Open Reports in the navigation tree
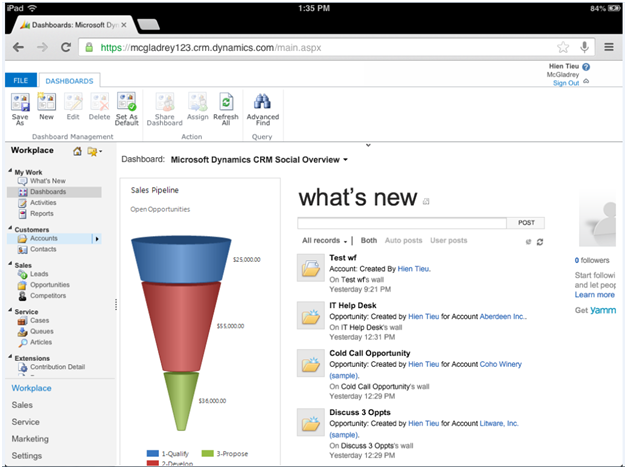The height and width of the screenshot is (469, 627). (42, 214)
